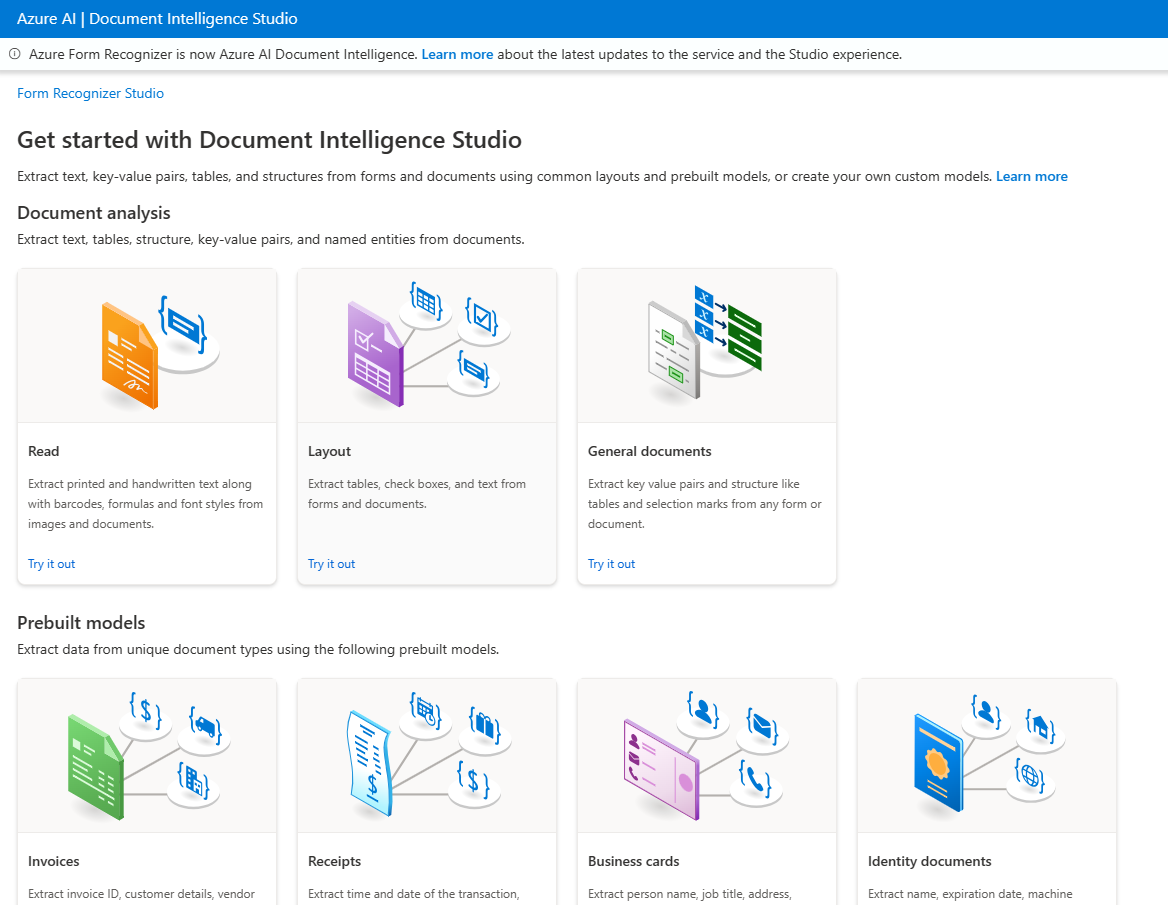
Task: Click the Identity documents card thumbnail
Action: tap(987, 755)
